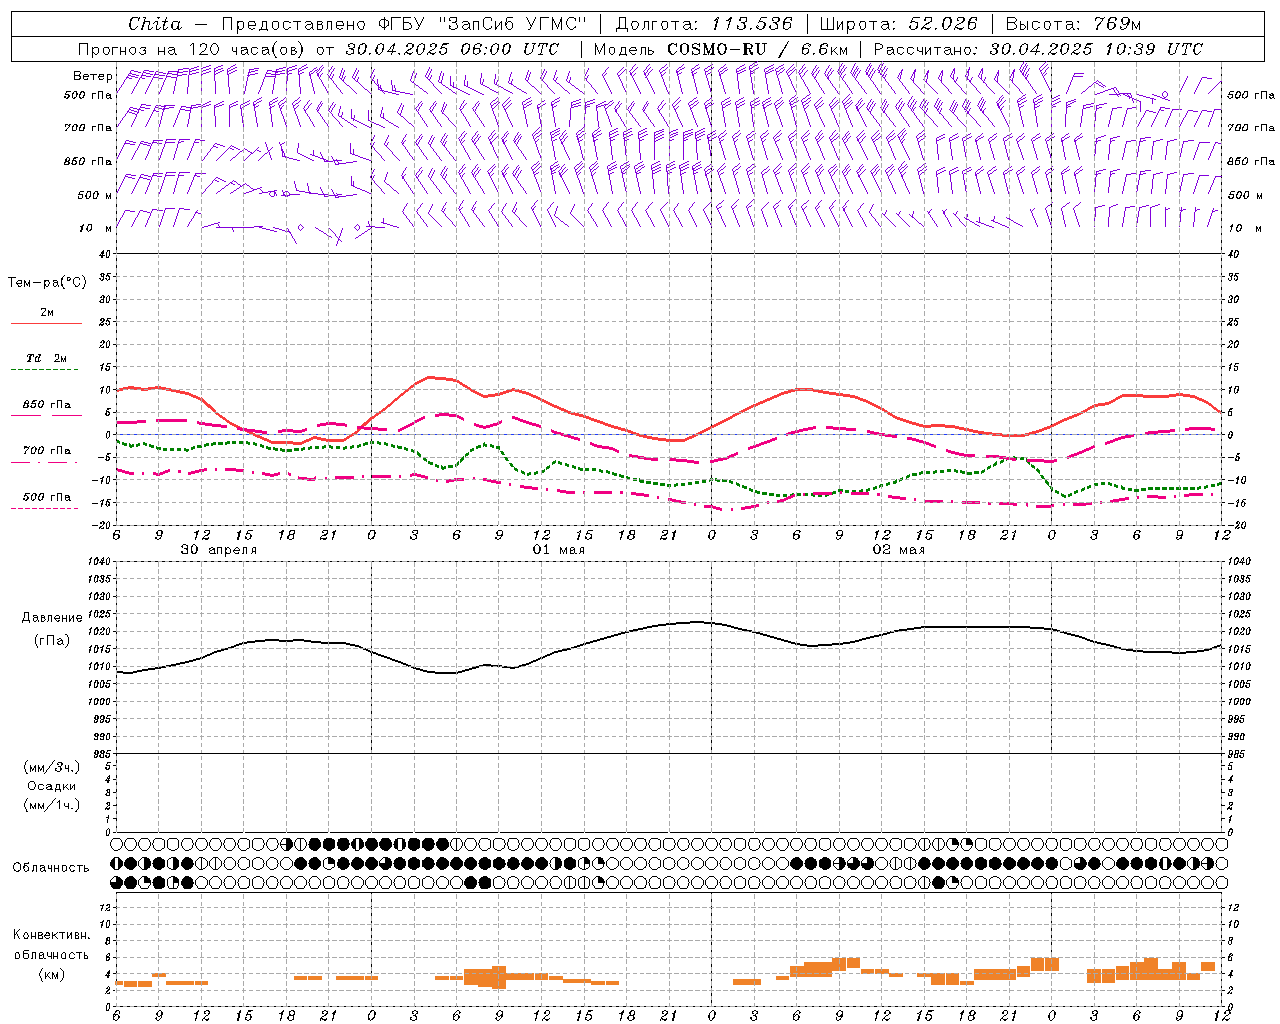Select the text "Предоставлено ФГБУ ЗапСиб УГМС"
Image resolution: width=1280 pixels, height=1024 pixels.
[x=404, y=24]
